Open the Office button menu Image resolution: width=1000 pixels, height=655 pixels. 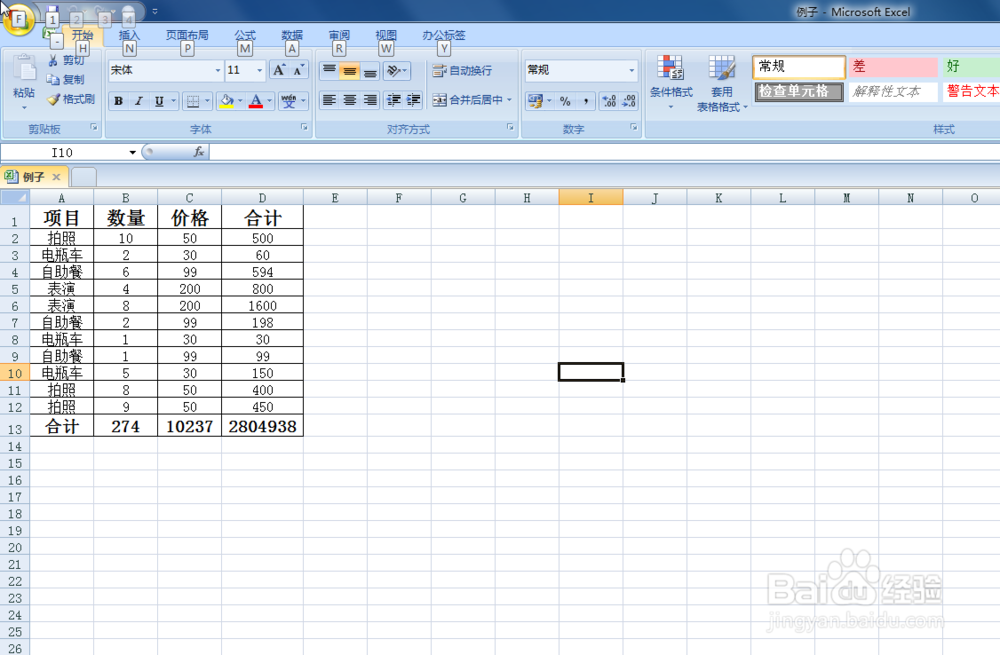(17, 19)
